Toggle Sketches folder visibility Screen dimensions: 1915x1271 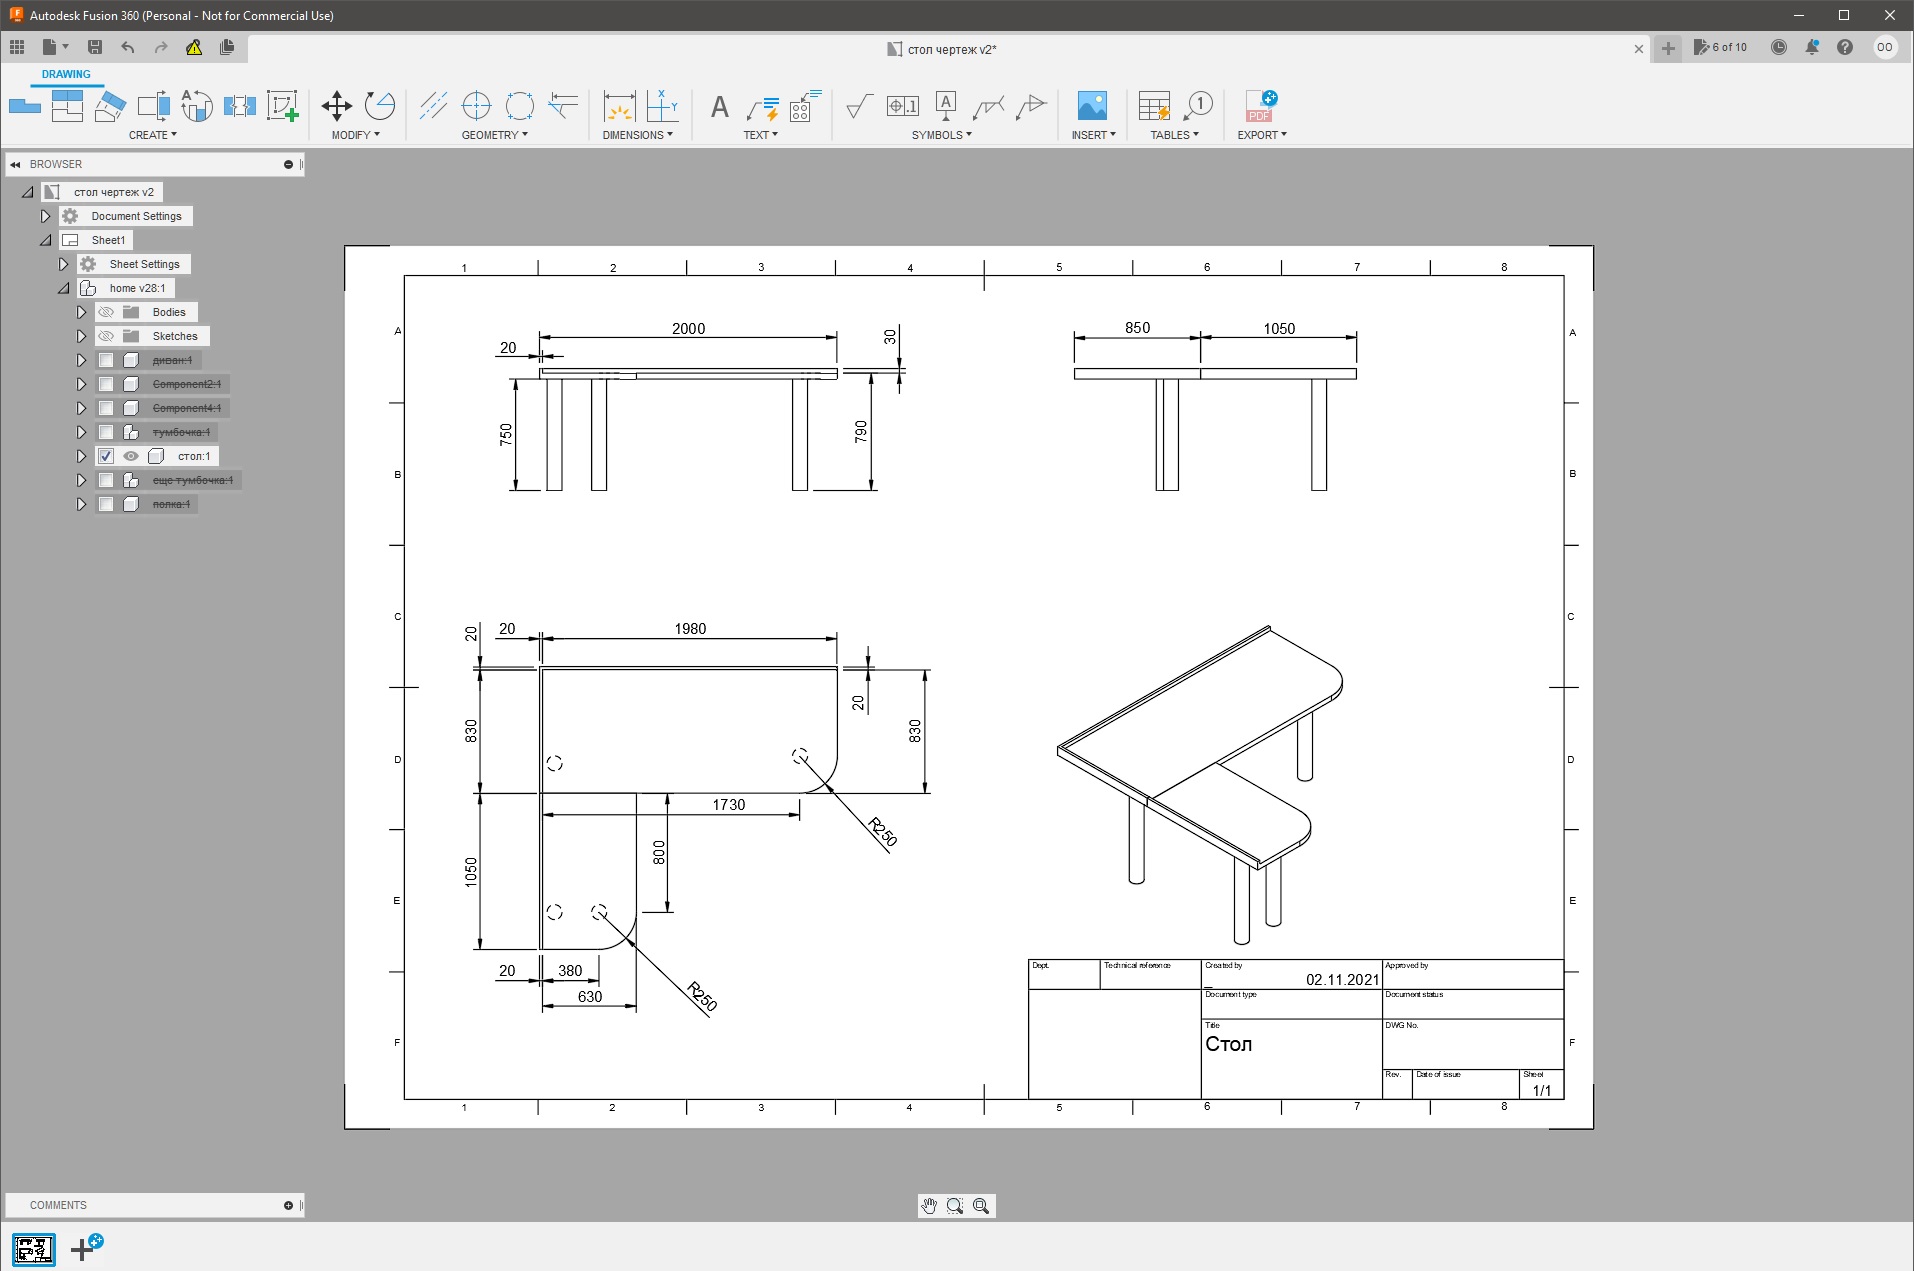click(x=106, y=336)
